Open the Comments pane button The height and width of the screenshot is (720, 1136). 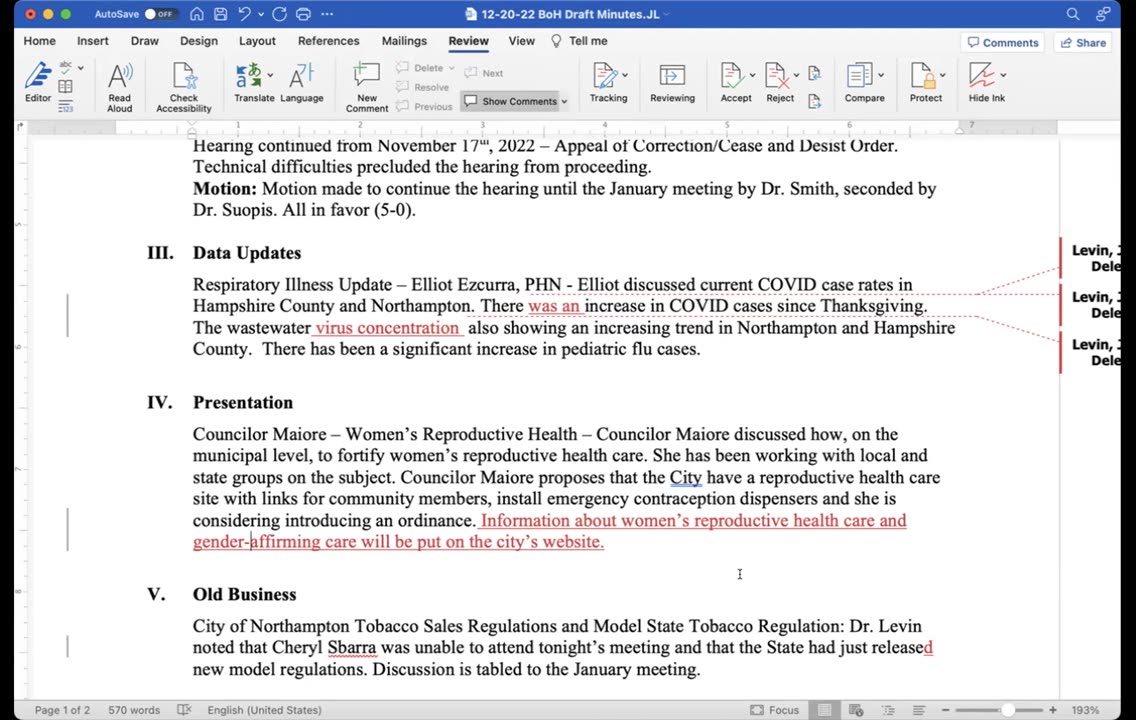pos(1003,43)
